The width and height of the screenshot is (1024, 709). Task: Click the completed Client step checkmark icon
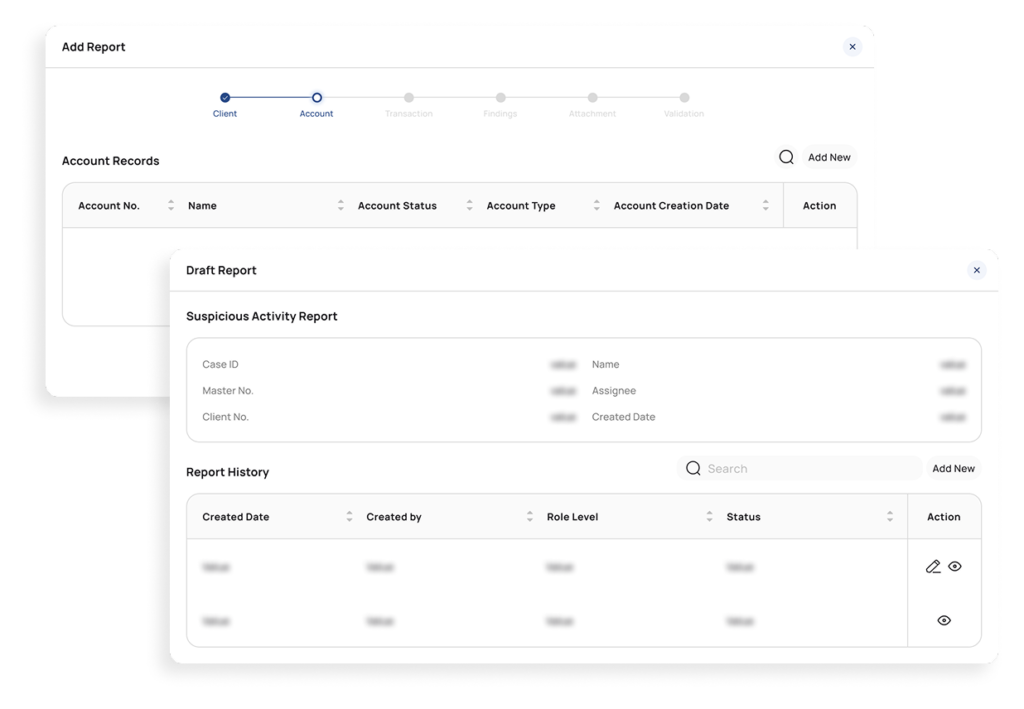pos(224,99)
